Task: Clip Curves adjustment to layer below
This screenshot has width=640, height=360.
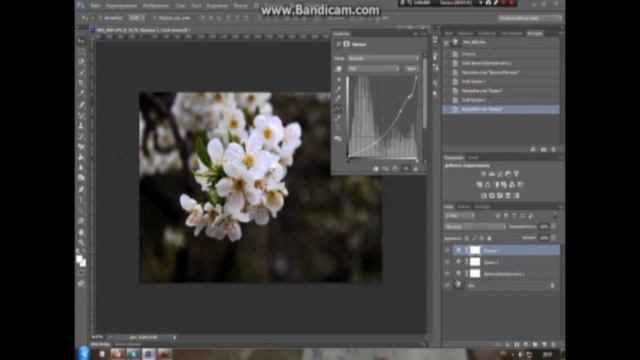Action: [x=375, y=169]
